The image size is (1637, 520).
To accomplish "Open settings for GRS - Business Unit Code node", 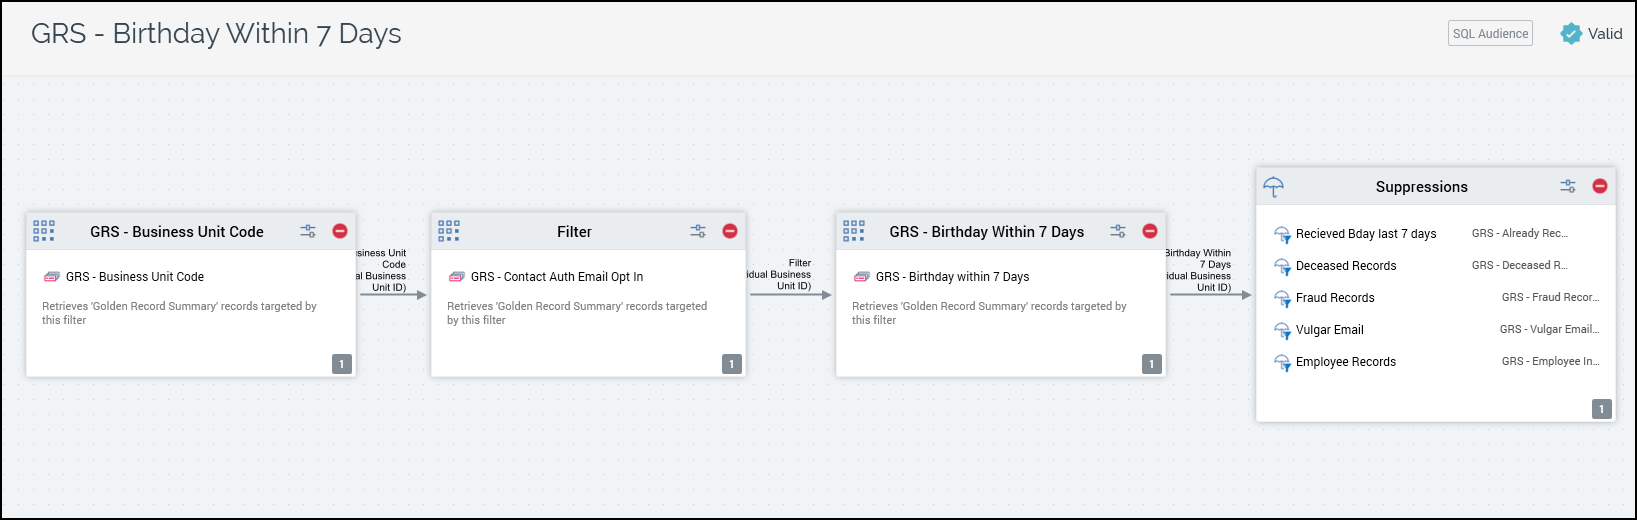I will click(308, 231).
